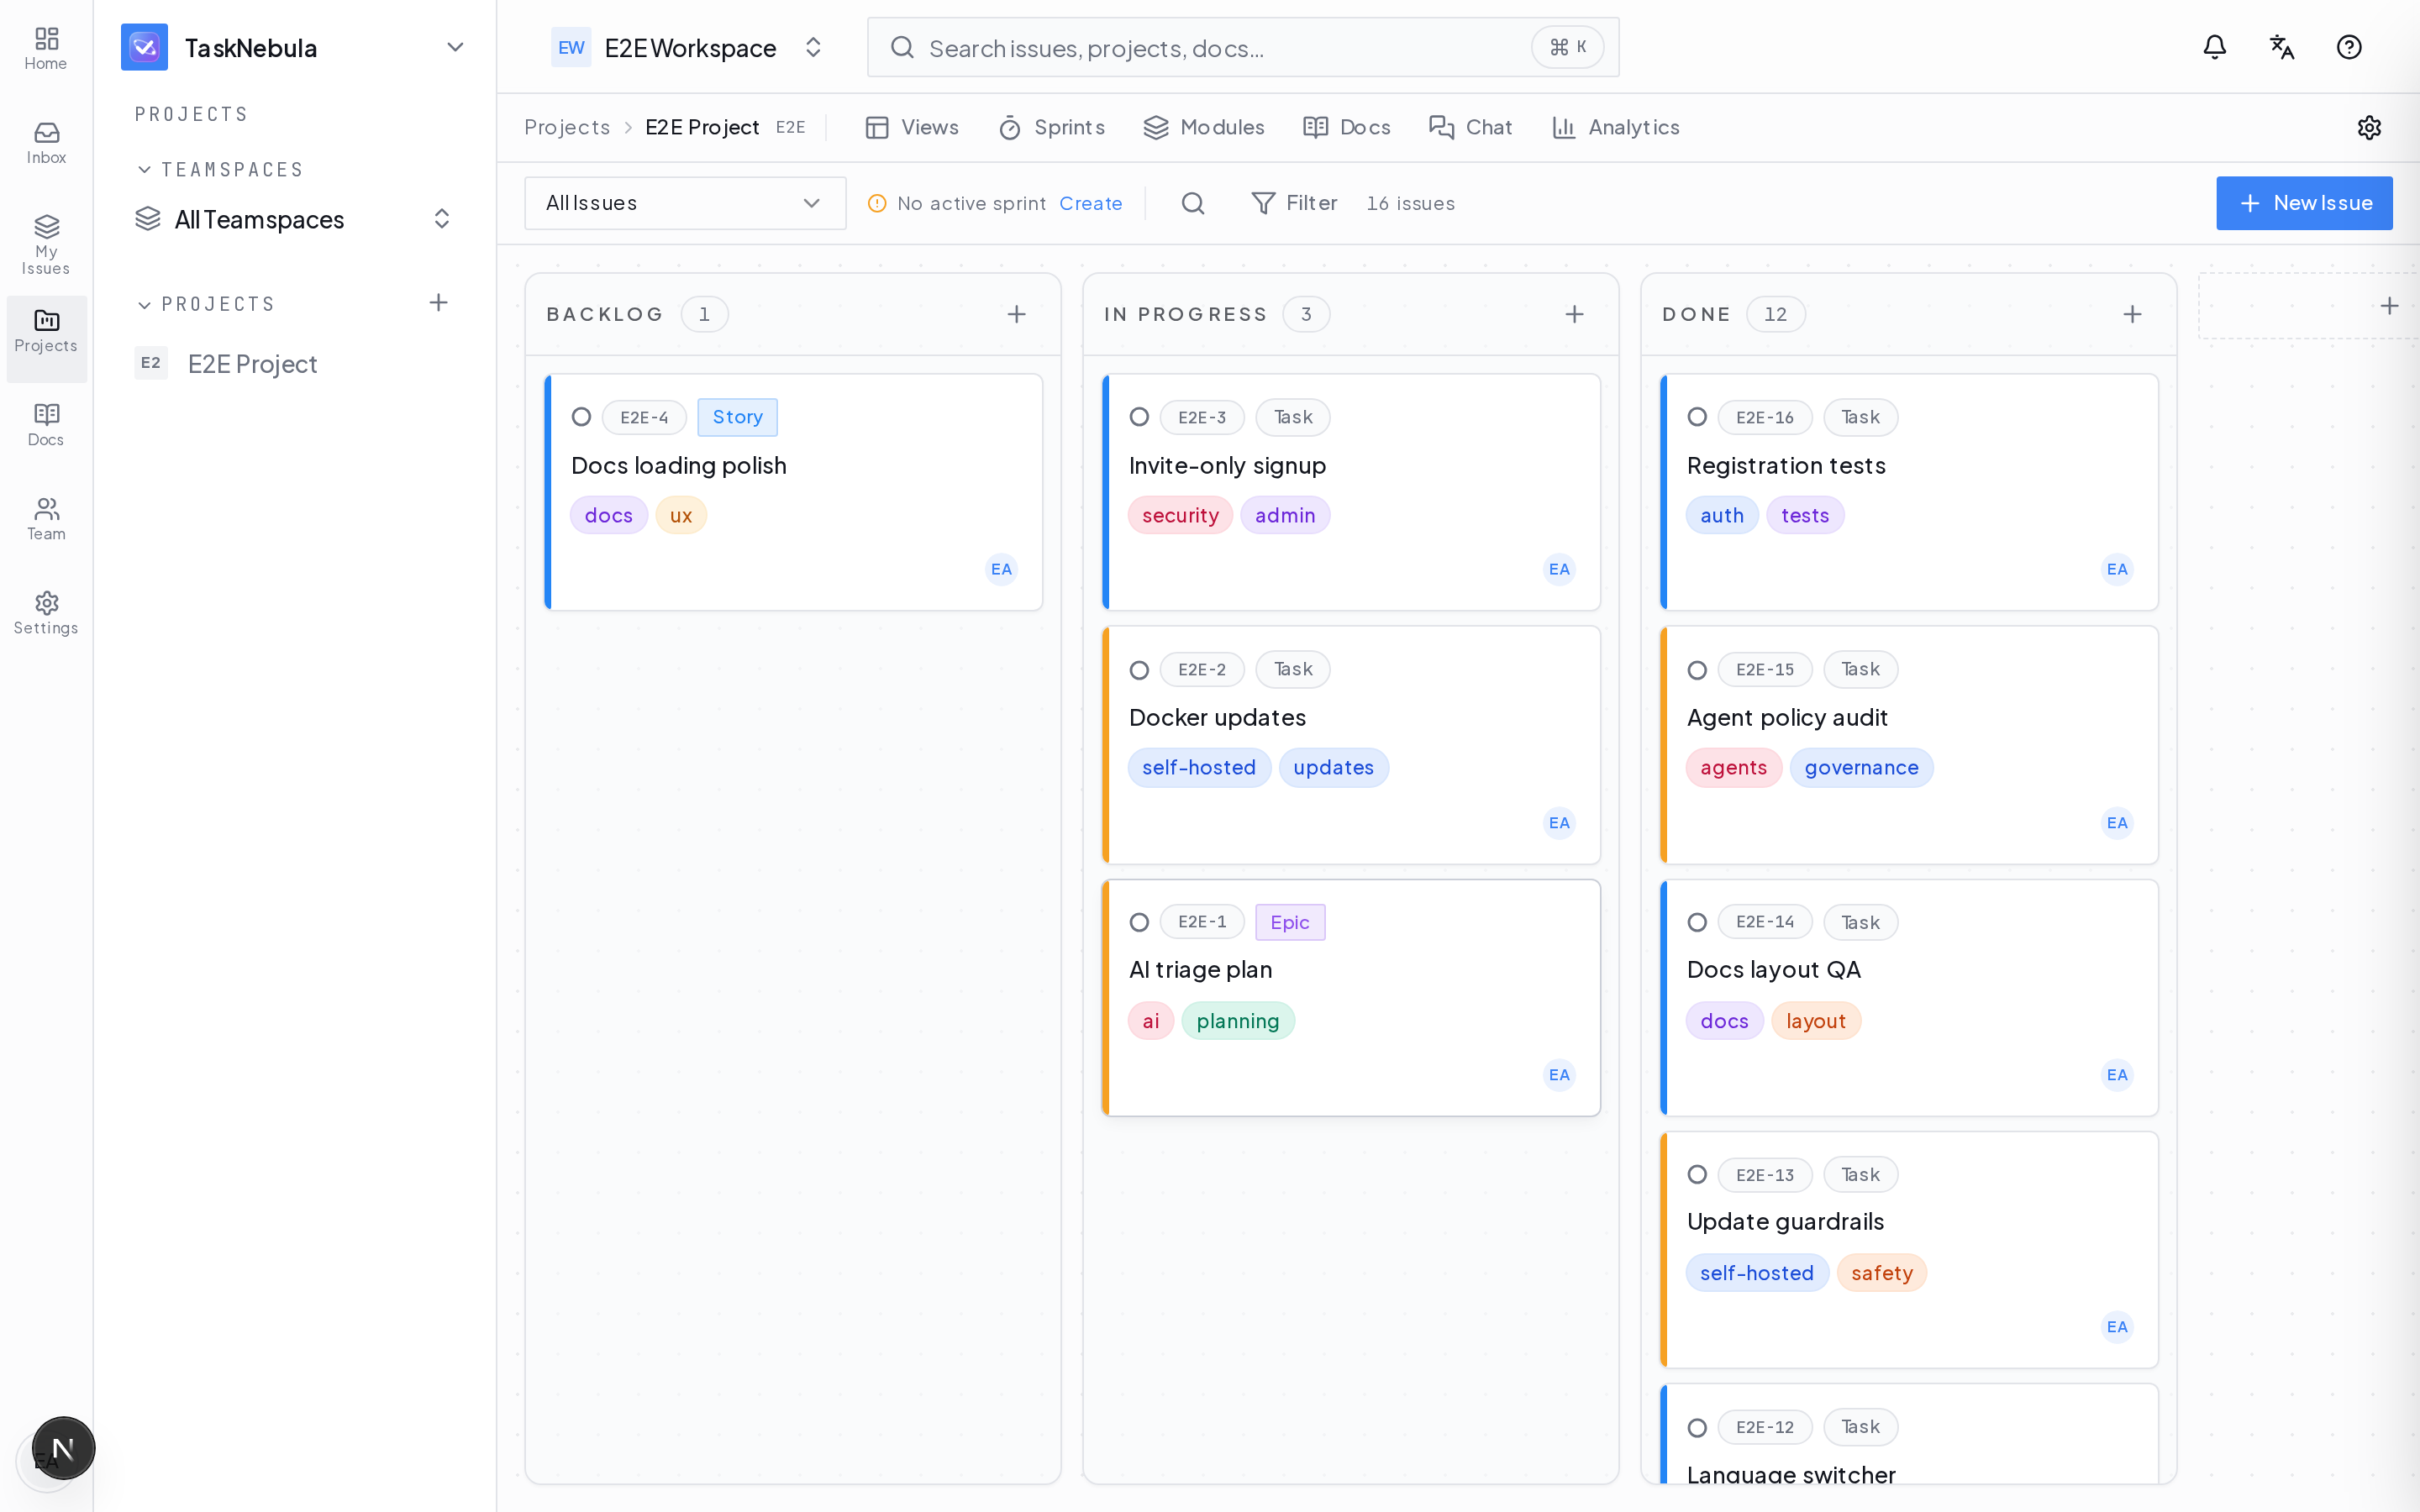Click the ux label tag
This screenshot has height=1512, width=2420.
[x=680, y=515]
